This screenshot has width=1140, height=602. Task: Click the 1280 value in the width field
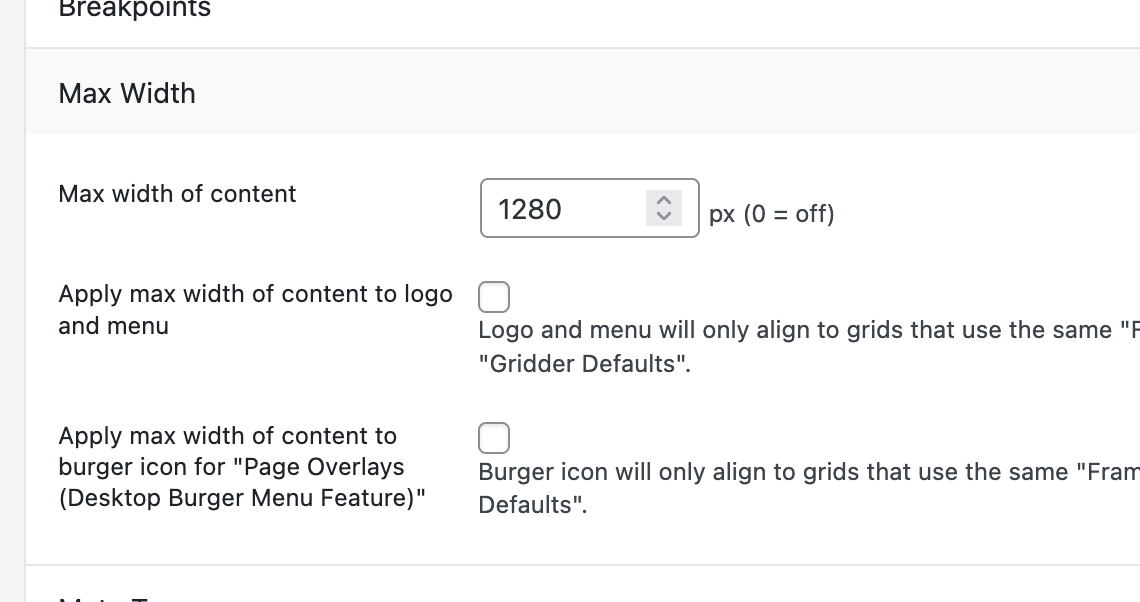tap(530, 209)
